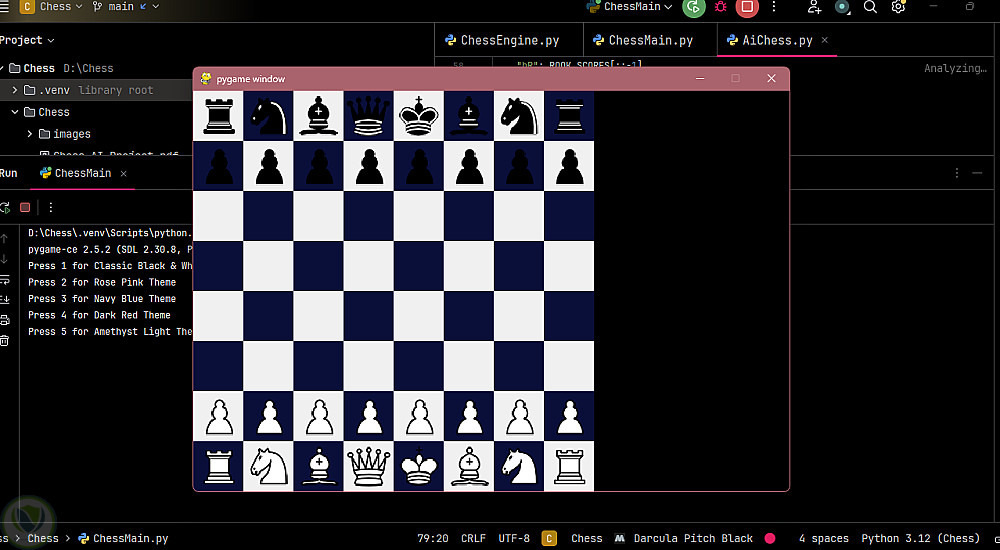Select the black king on the chessboard

point(418,115)
